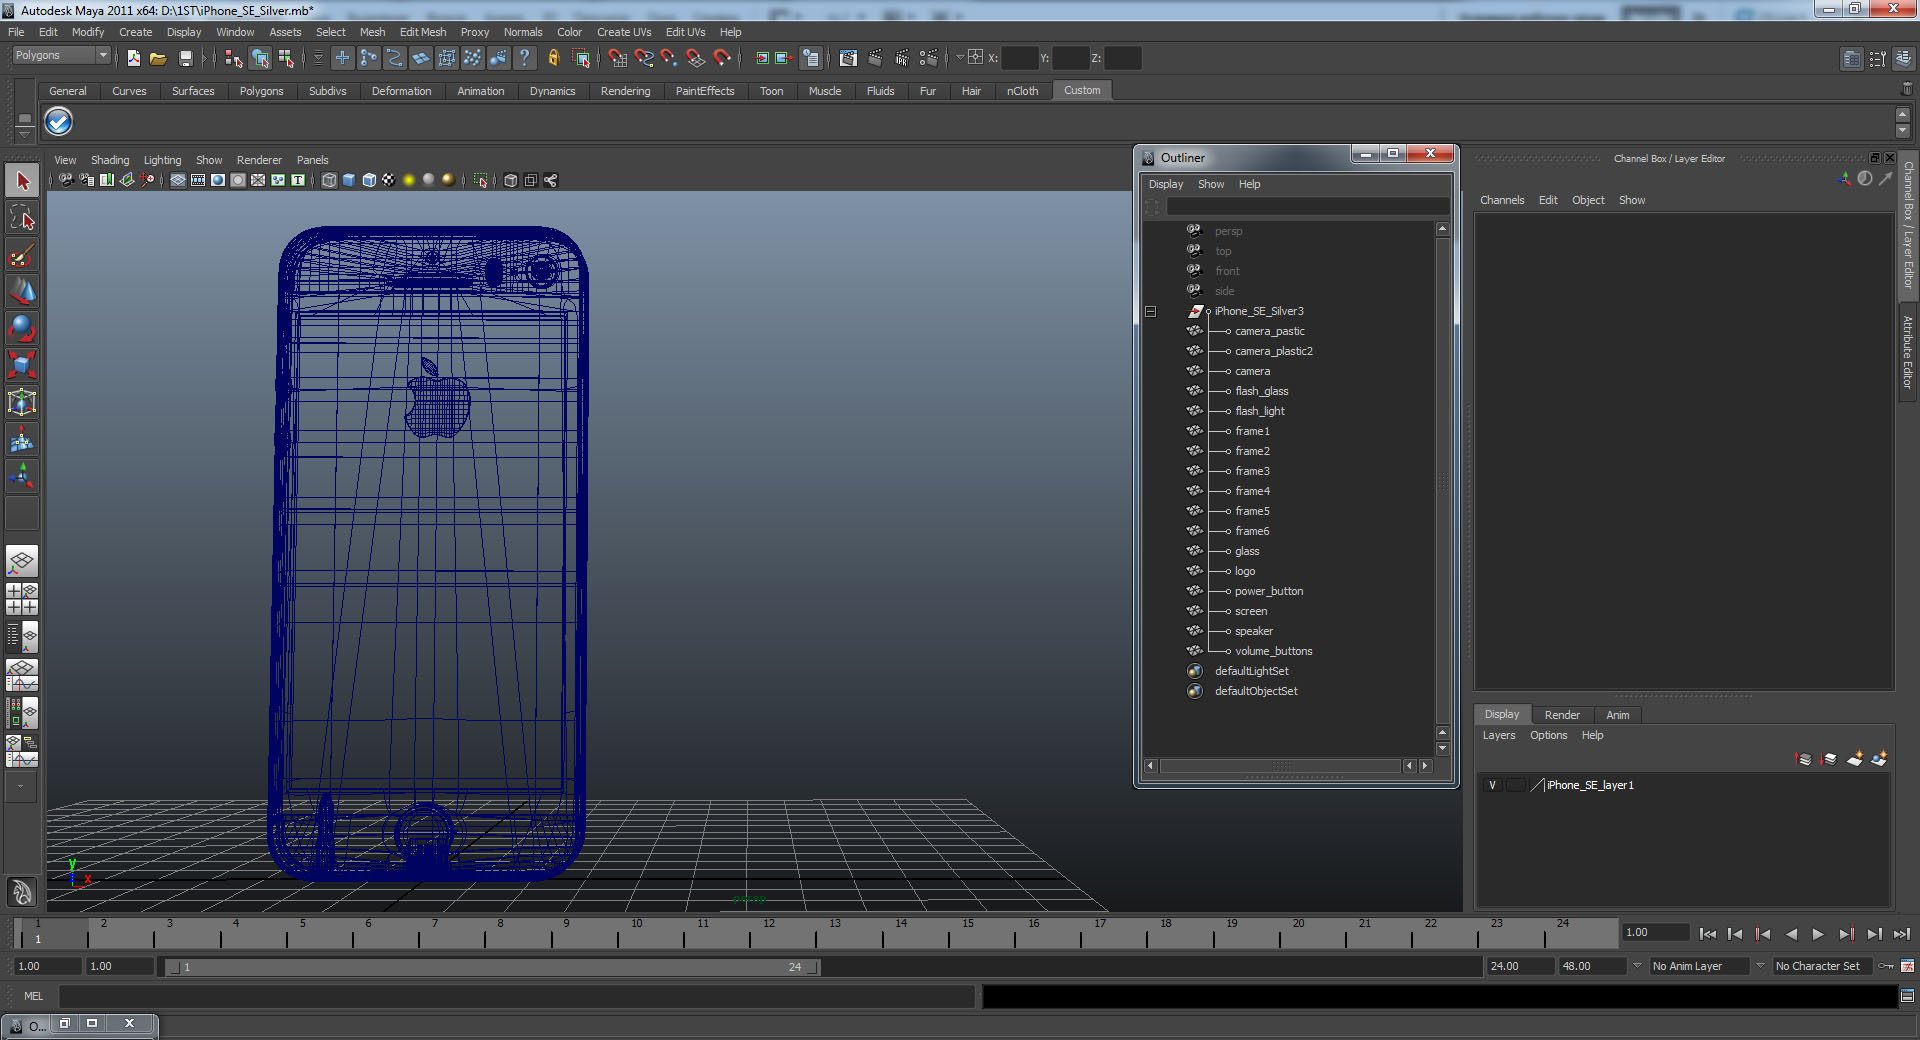Open the New Scene icon
Viewport: 1920px width, 1040px height.
133,58
